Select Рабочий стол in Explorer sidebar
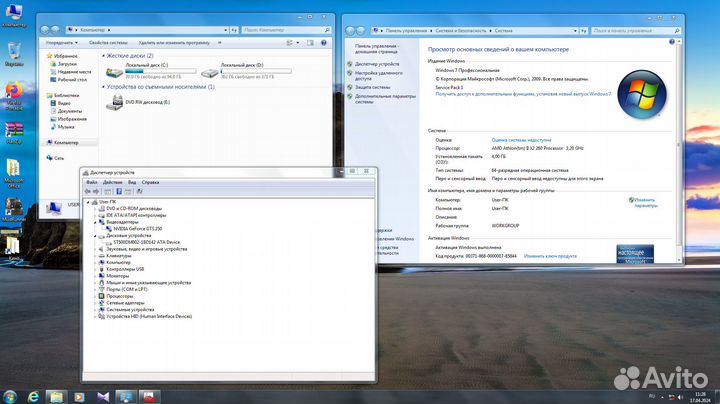720x404 pixels. pyautogui.click(x=72, y=79)
